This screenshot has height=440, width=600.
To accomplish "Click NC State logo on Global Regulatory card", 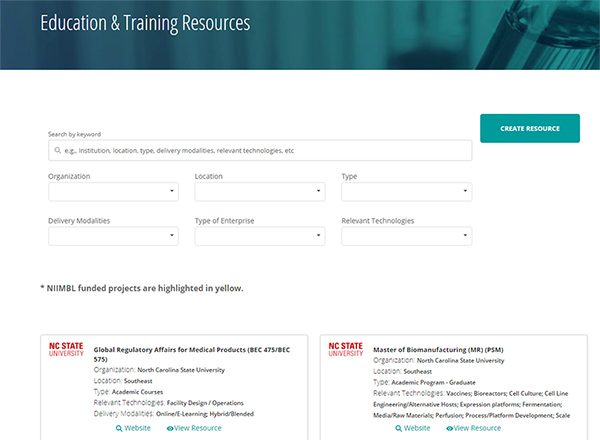I will pos(66,349).
